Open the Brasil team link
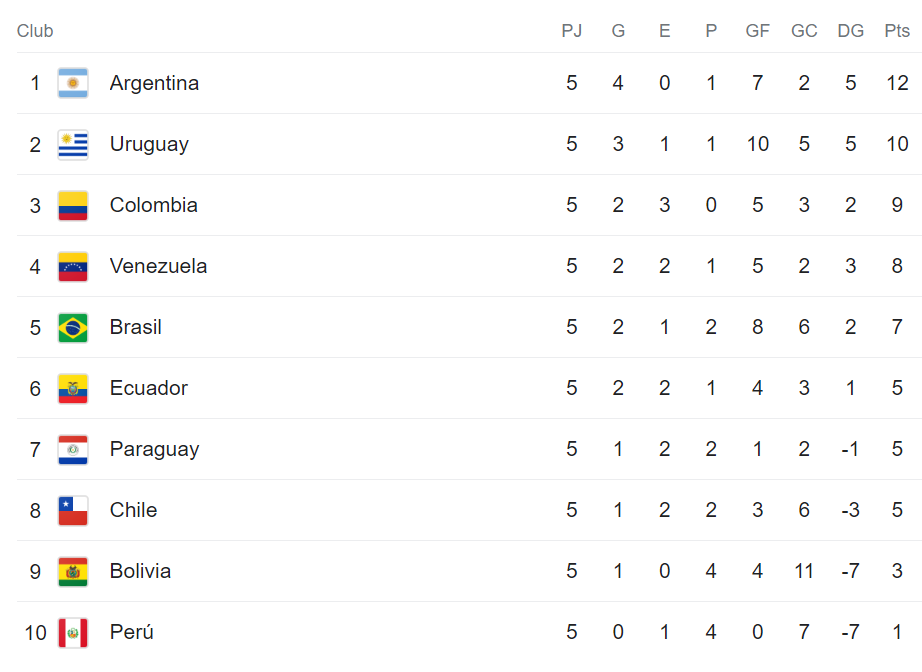The width and height of the screenshot is (922, 672). tap(135, 327)
